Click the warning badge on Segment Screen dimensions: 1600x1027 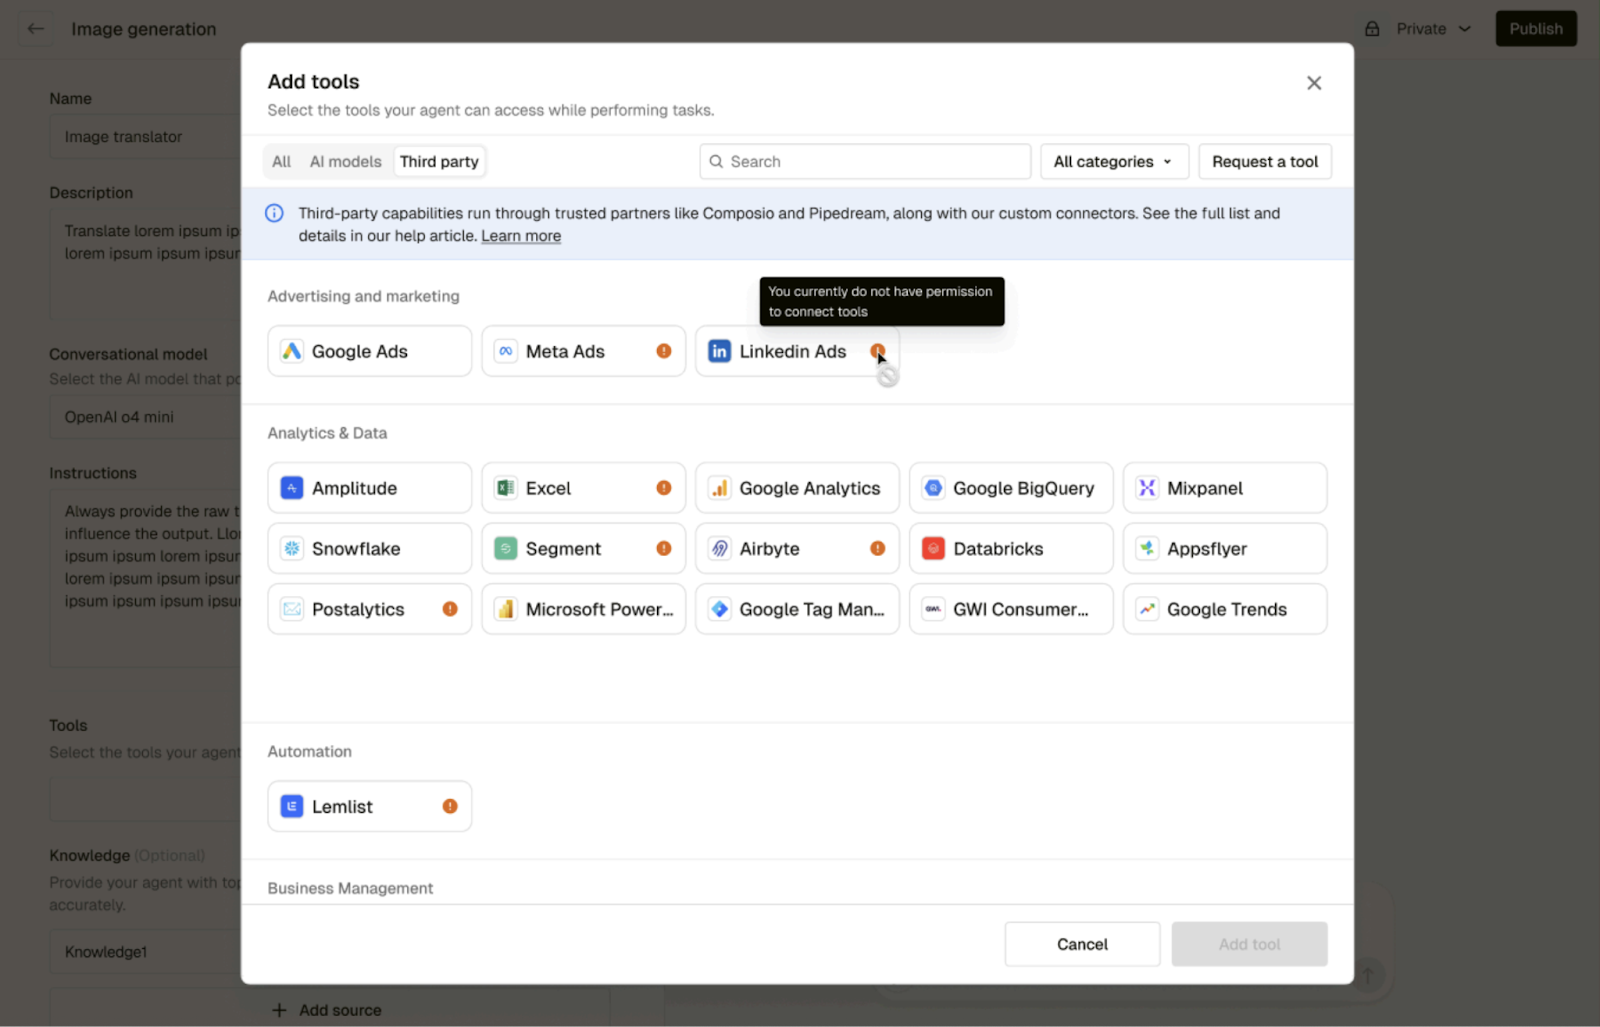[664, 548]
